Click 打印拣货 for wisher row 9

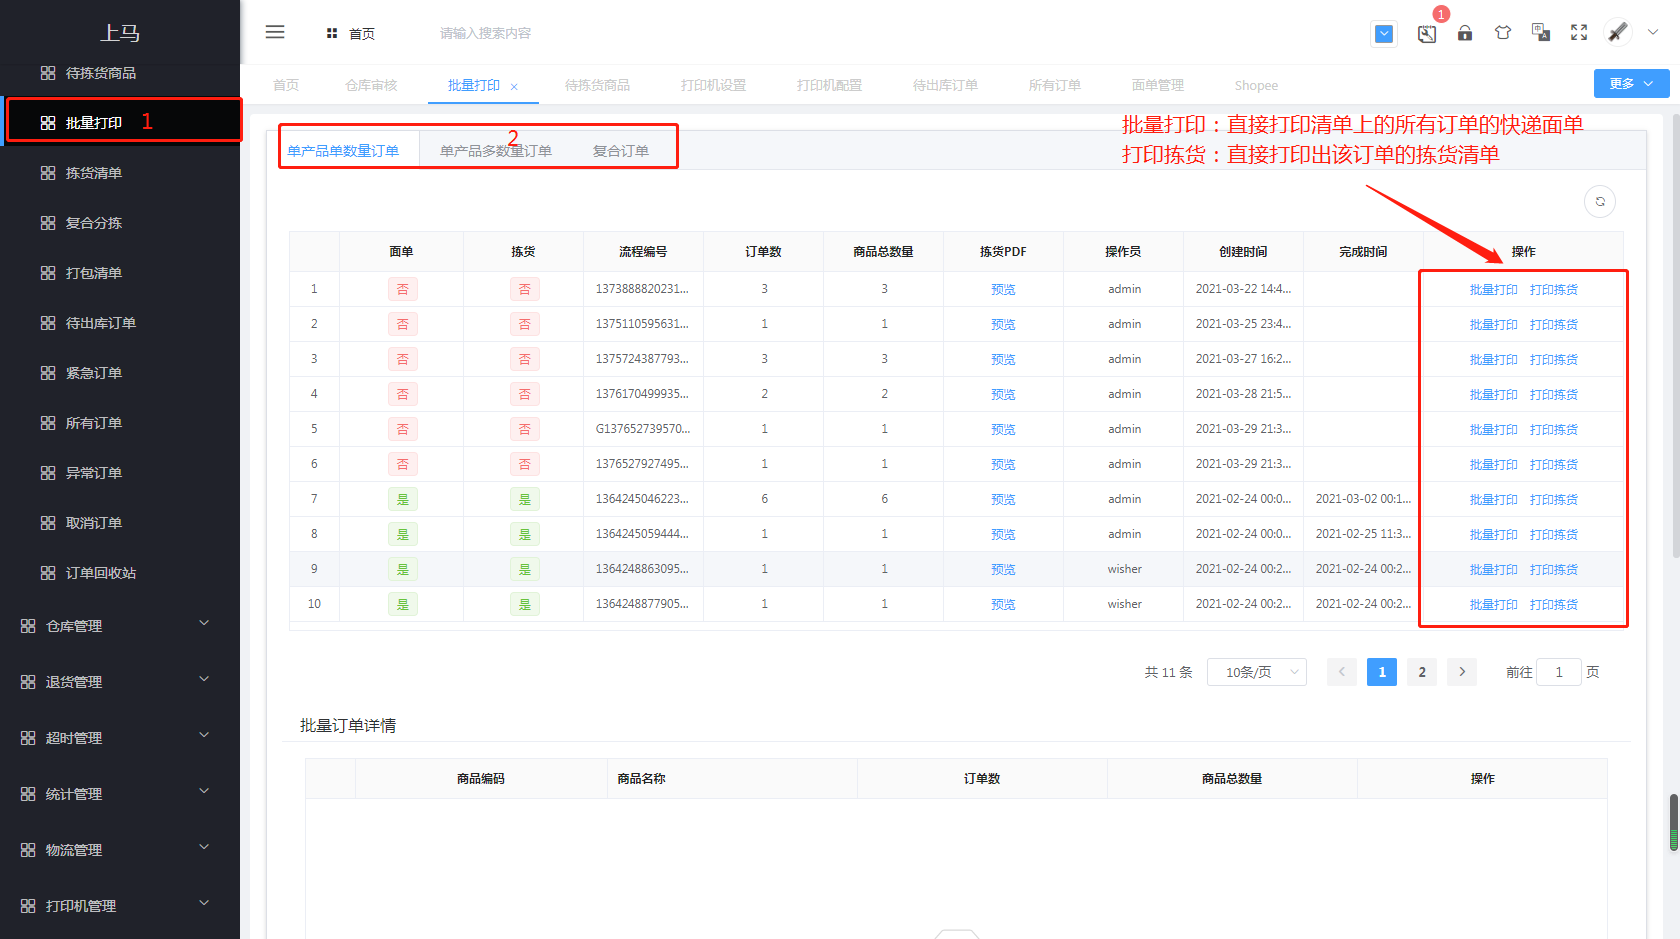1554,570
